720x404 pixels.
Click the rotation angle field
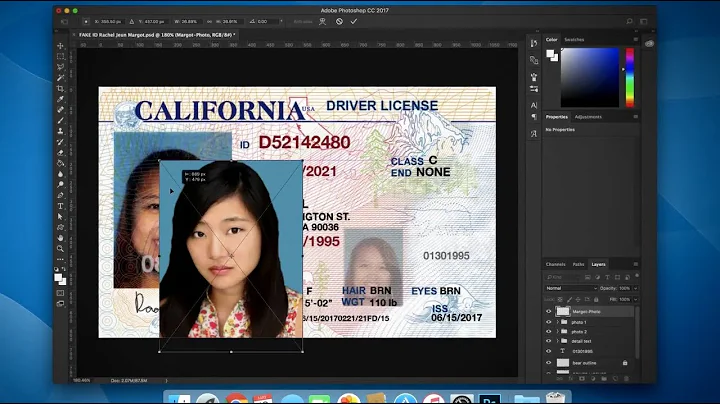point(268,22)
